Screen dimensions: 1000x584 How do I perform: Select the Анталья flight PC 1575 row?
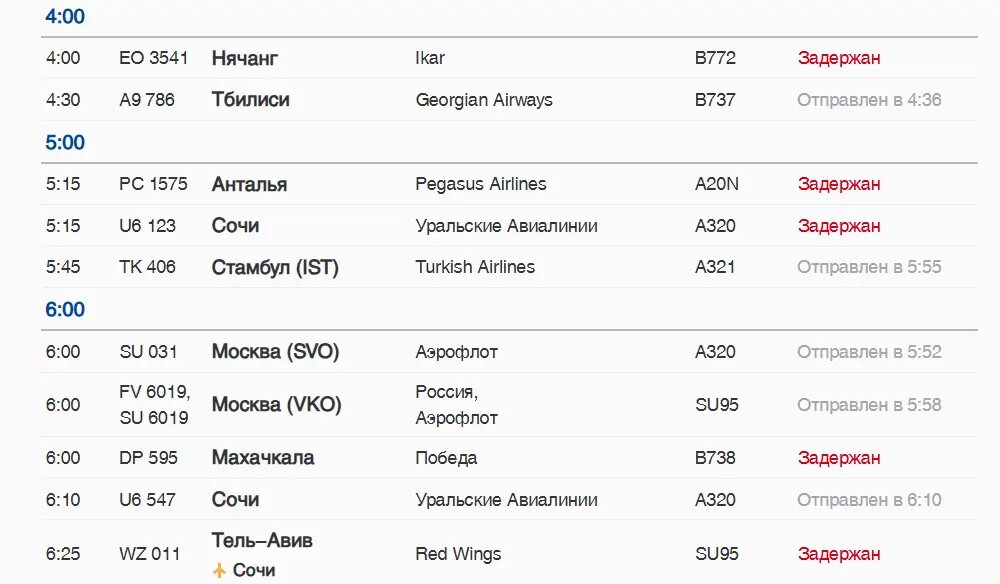pos(509,184)
